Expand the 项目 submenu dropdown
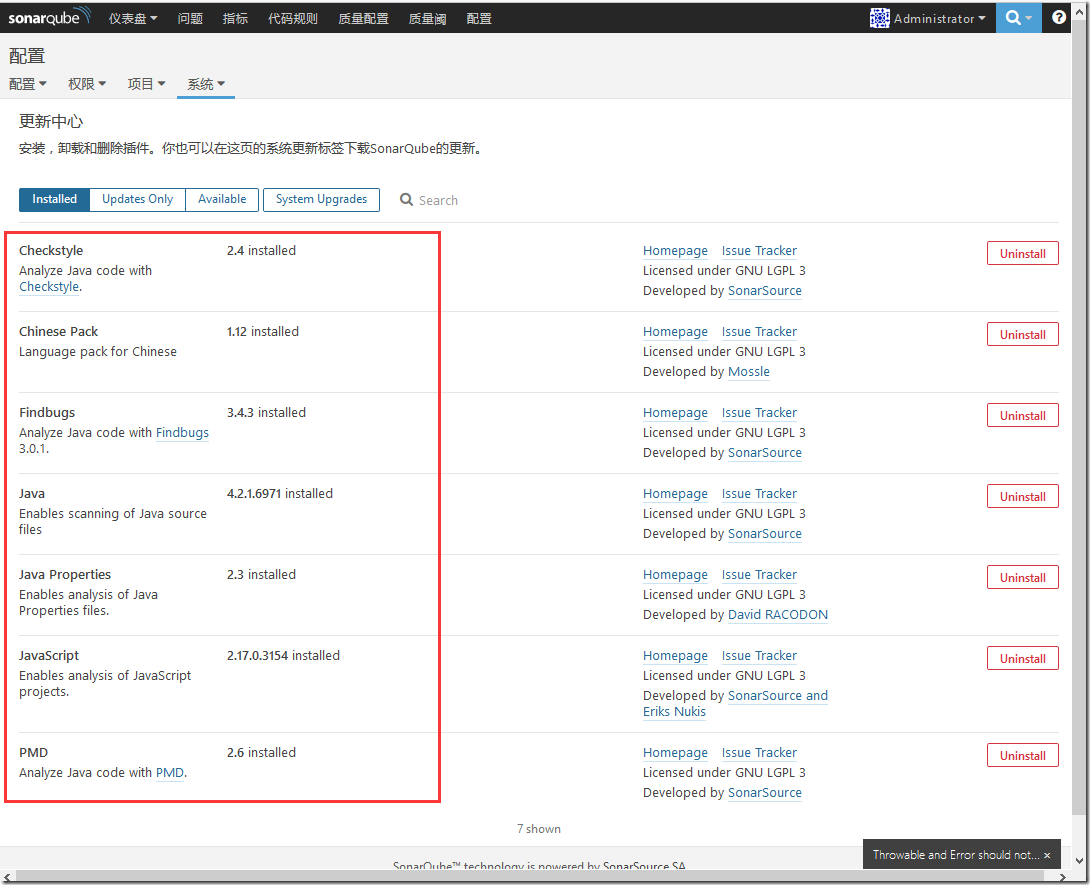 pos(147,84)
